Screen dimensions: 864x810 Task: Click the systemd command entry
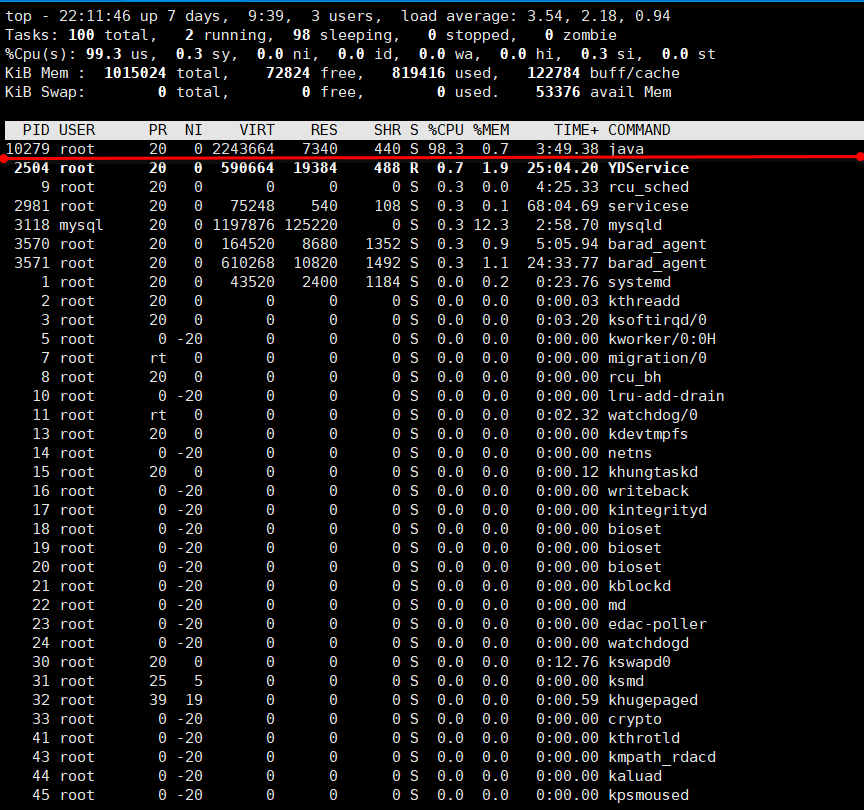tap(639, 282)
